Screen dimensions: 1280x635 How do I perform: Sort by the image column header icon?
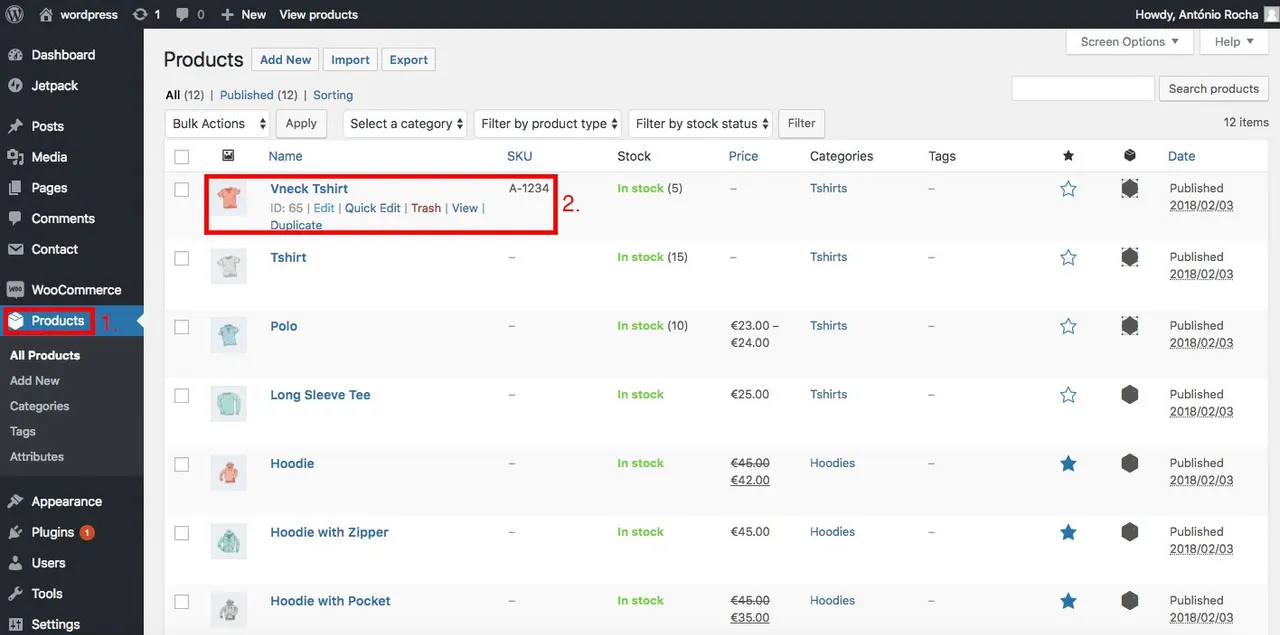click(x=228, y=156)
